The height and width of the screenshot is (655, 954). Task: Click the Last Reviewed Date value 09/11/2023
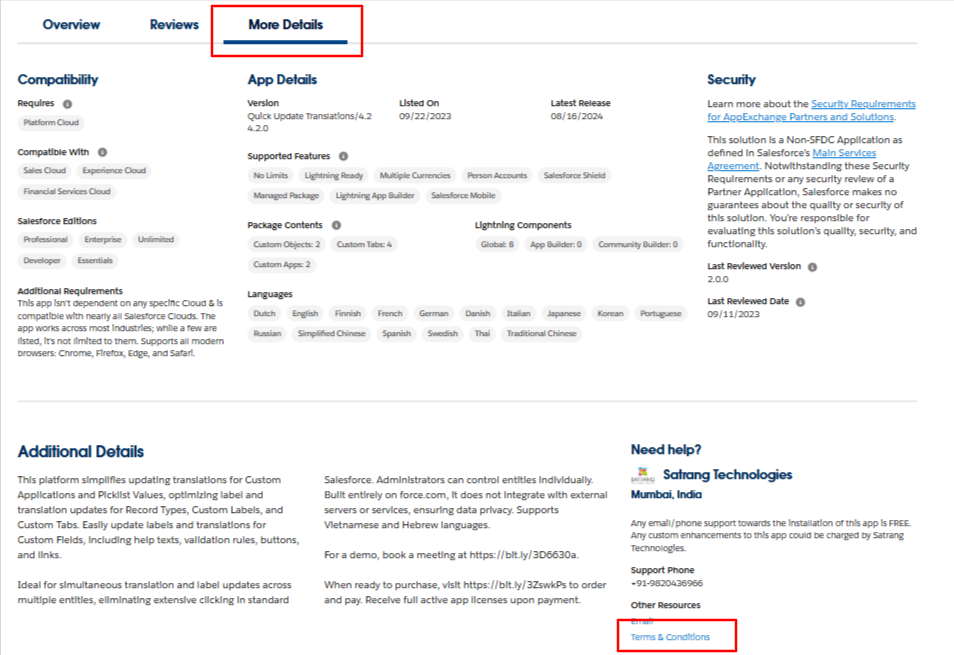pyautogui.click(x=733, y=314)
